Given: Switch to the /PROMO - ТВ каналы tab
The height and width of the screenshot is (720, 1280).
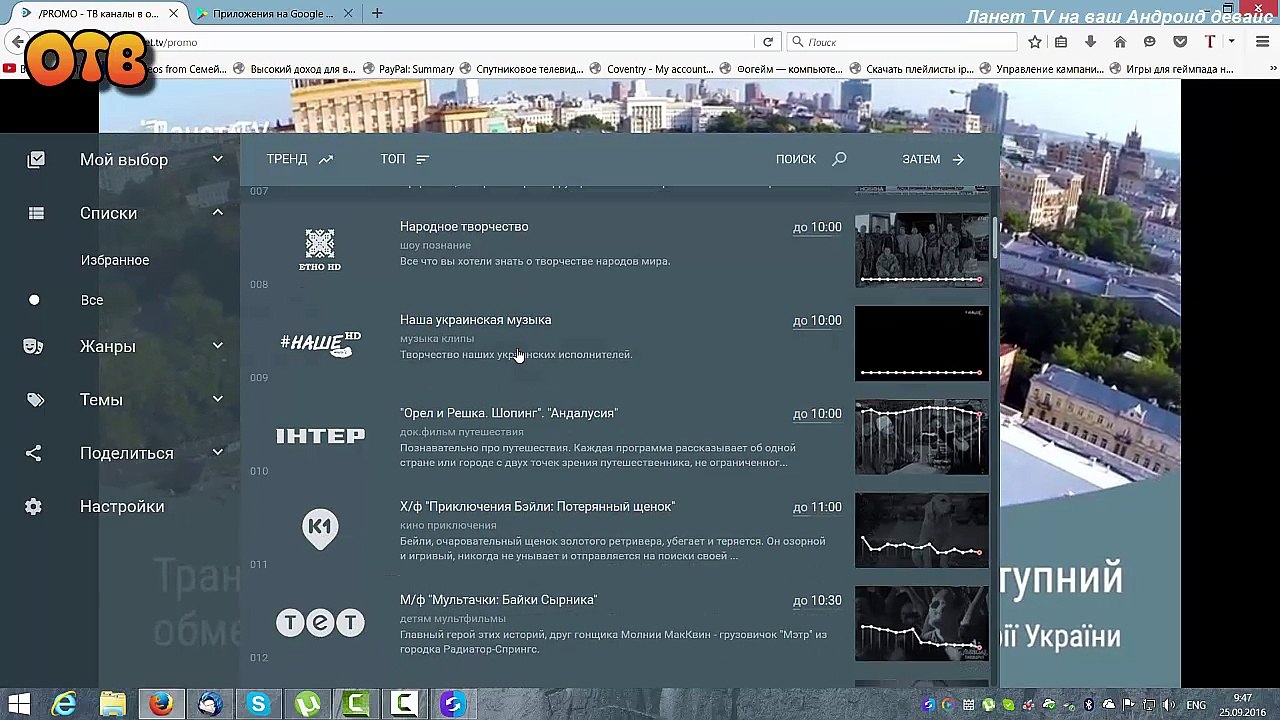Looking at the screenshot, I should [x=100, y=14].
